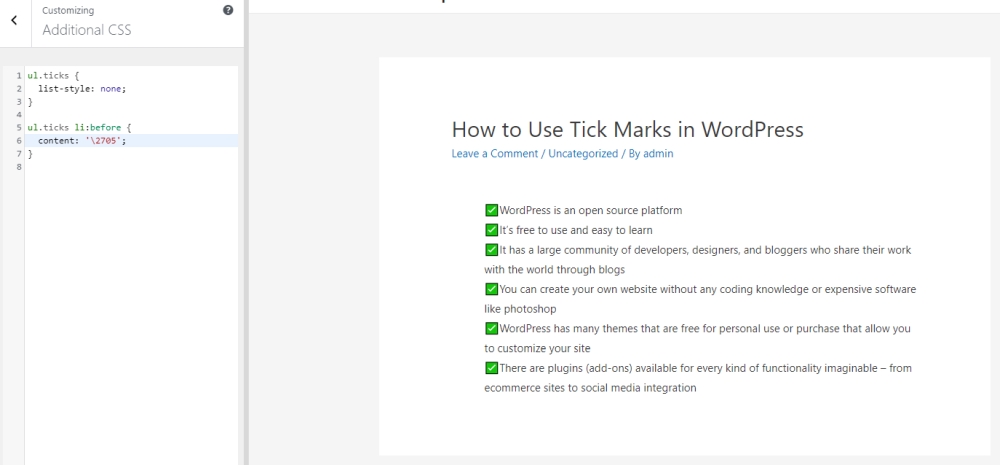The width and height of the screenshot is (1000, 465).
Task: Click the list-style: none; code line
Action: (82, 89)
